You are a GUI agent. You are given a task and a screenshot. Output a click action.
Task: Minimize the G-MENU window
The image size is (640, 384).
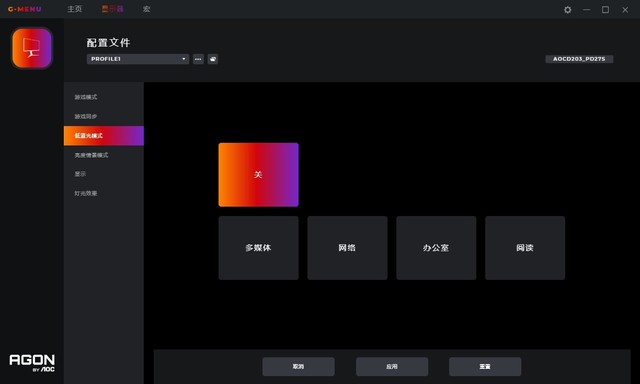click(586, 9)
